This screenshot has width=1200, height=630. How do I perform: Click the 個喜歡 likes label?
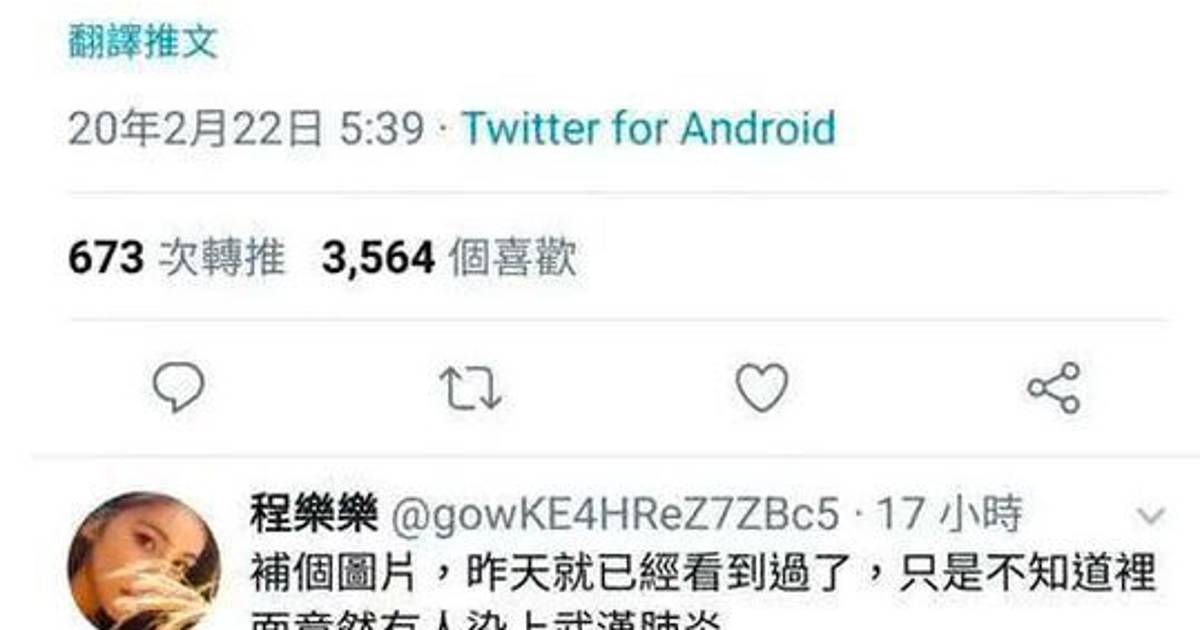coord(513,259)
